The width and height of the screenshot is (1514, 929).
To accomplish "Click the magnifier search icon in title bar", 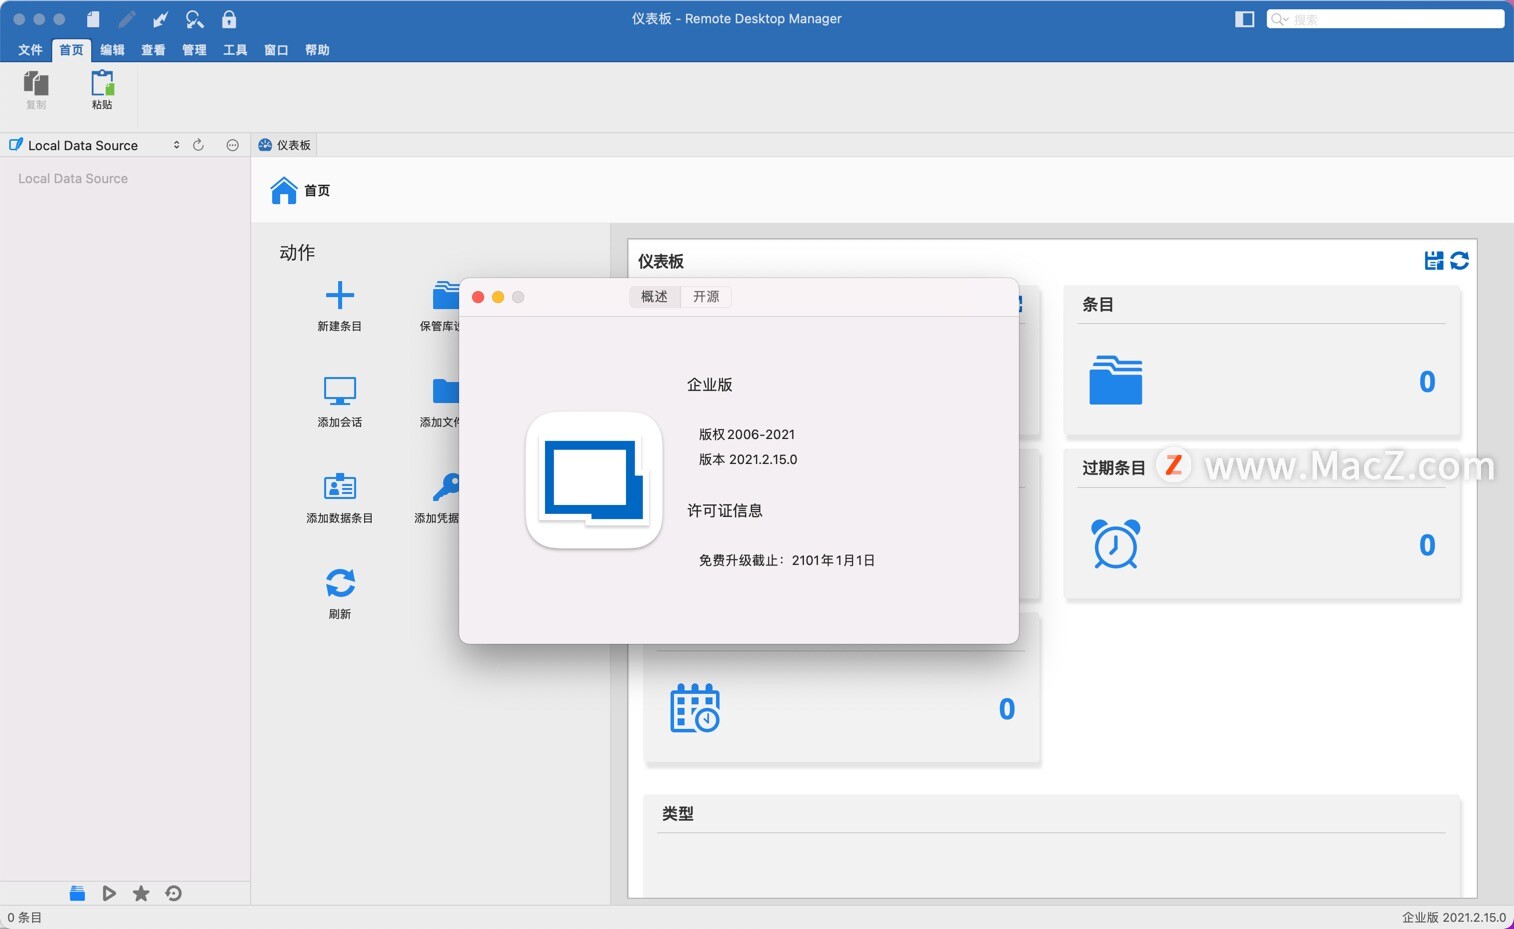I will 195,19.
